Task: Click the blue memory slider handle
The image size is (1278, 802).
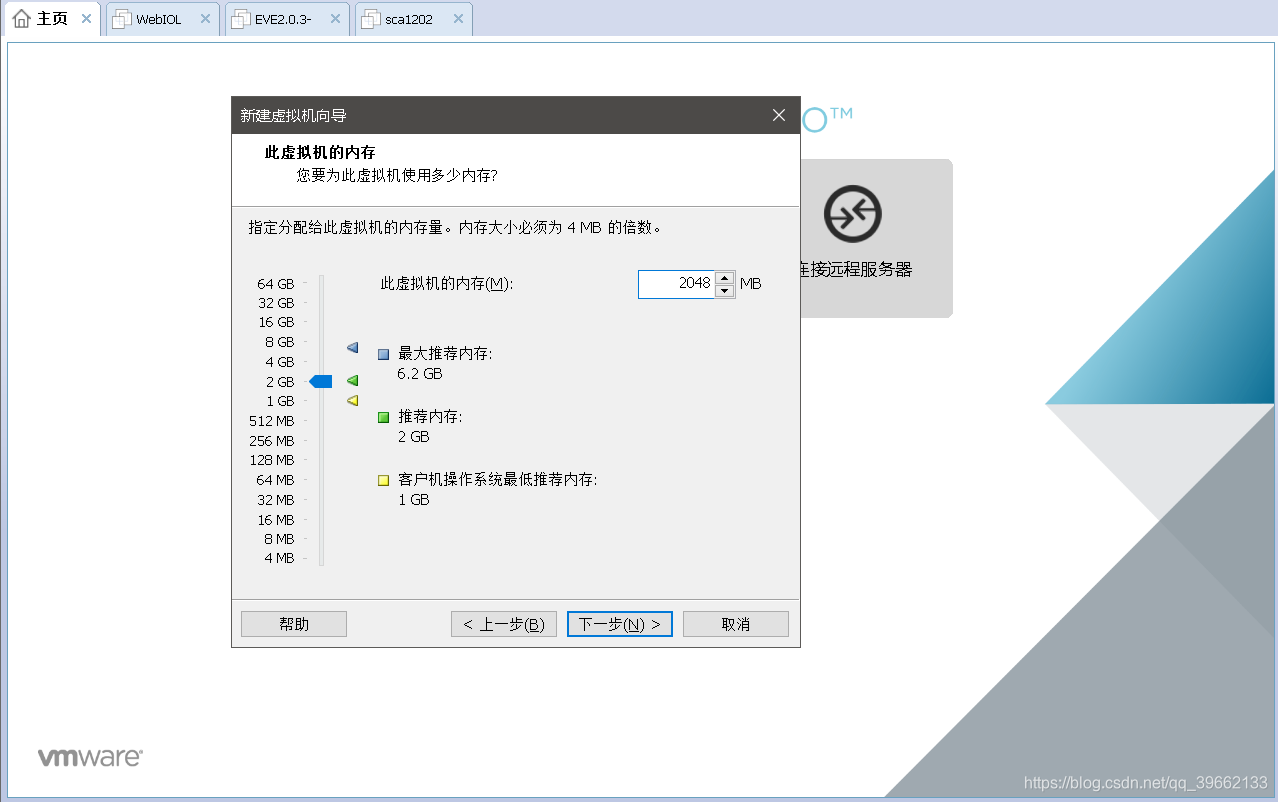Action: (x=321, y=381)
